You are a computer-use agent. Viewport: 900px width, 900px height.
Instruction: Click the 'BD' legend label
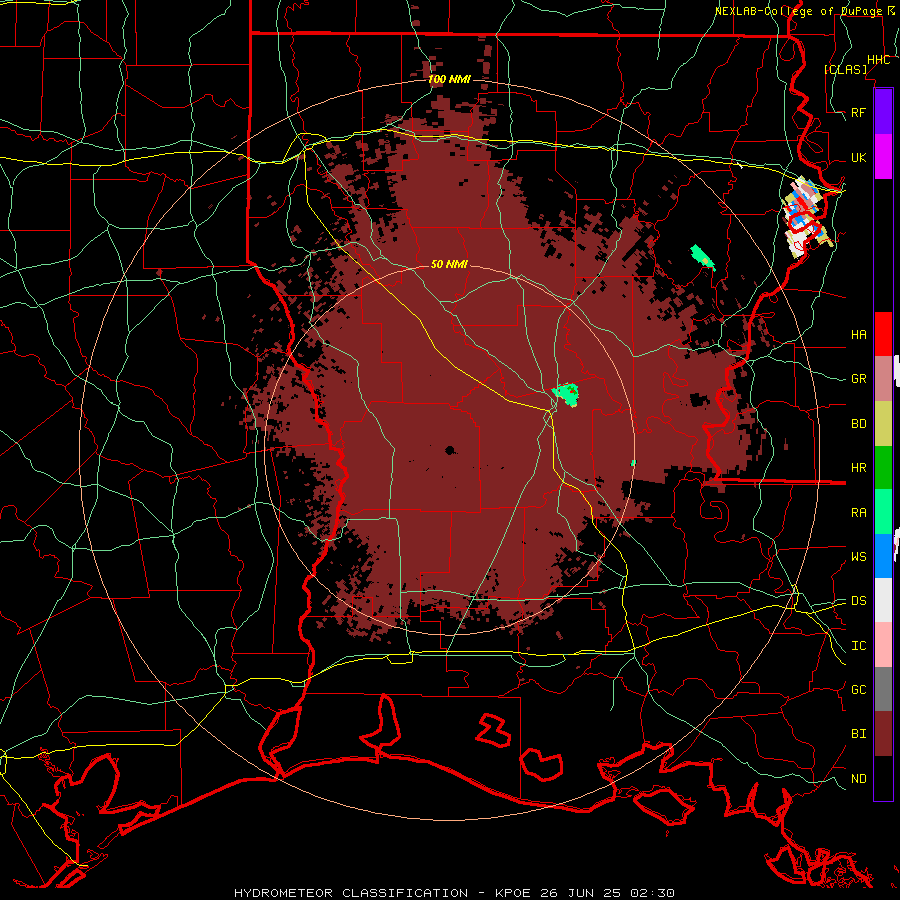point(859,424)
